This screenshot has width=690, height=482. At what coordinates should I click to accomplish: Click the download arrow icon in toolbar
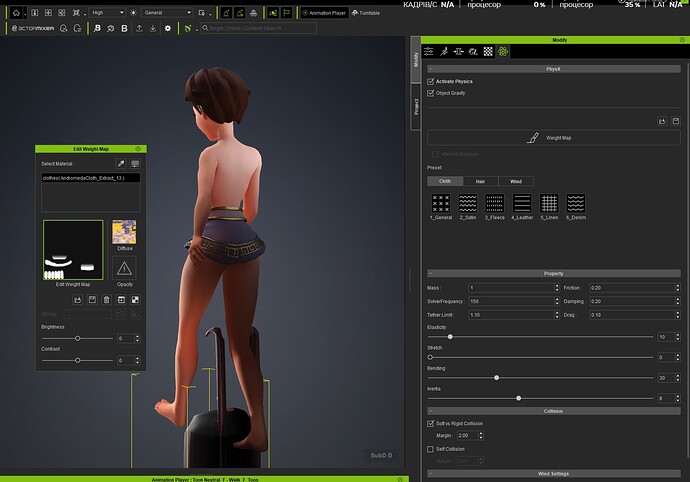coord(153,28)
